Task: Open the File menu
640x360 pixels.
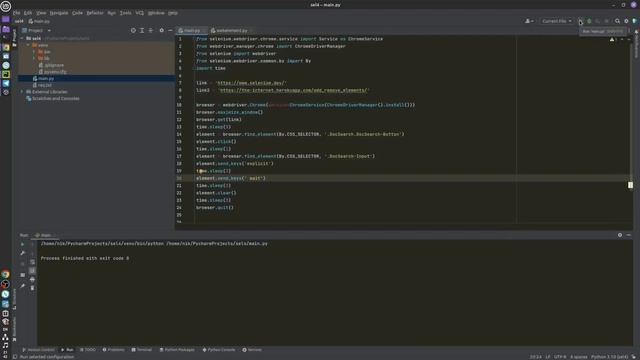Action: (x=16, y=13)
